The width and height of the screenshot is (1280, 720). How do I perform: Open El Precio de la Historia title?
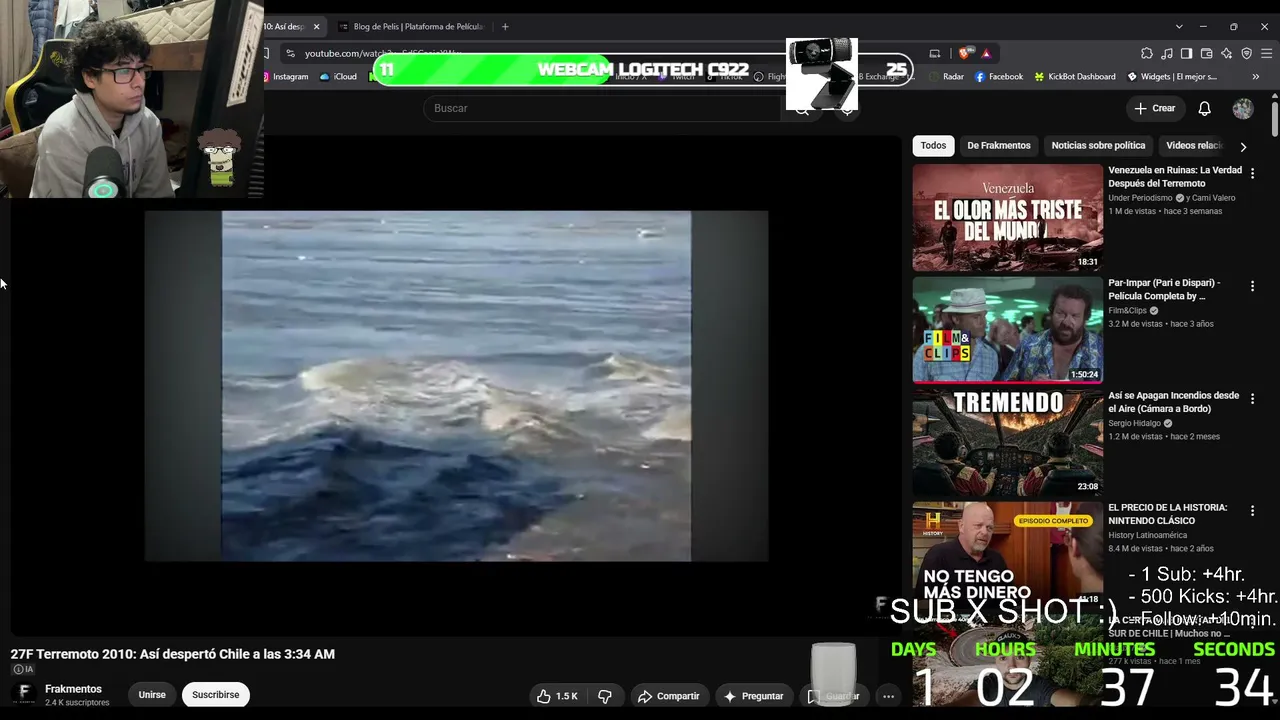coord(1167,514)
